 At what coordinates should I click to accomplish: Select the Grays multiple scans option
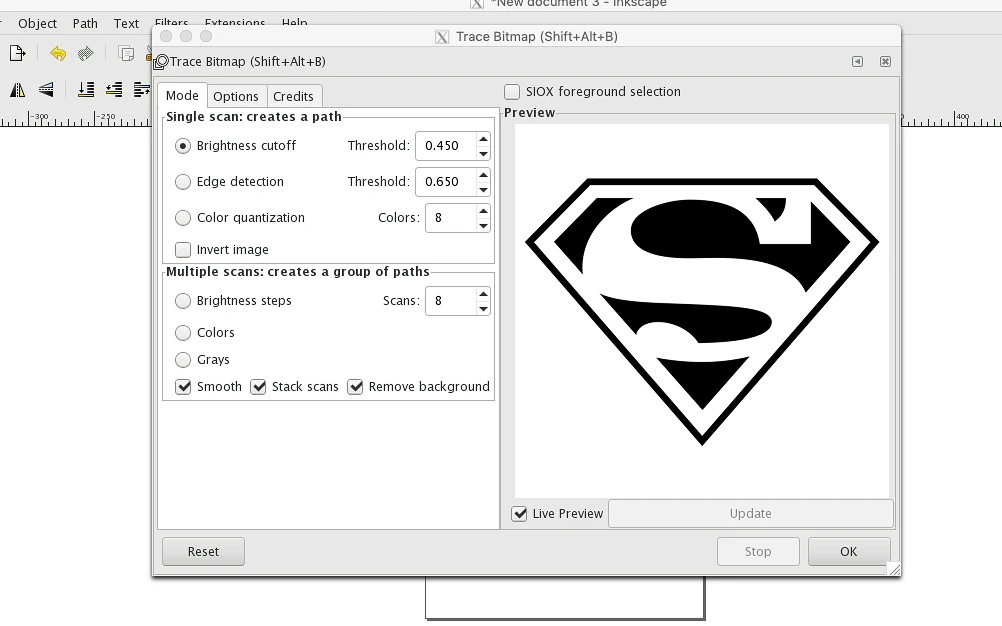(x=183, y=360)
